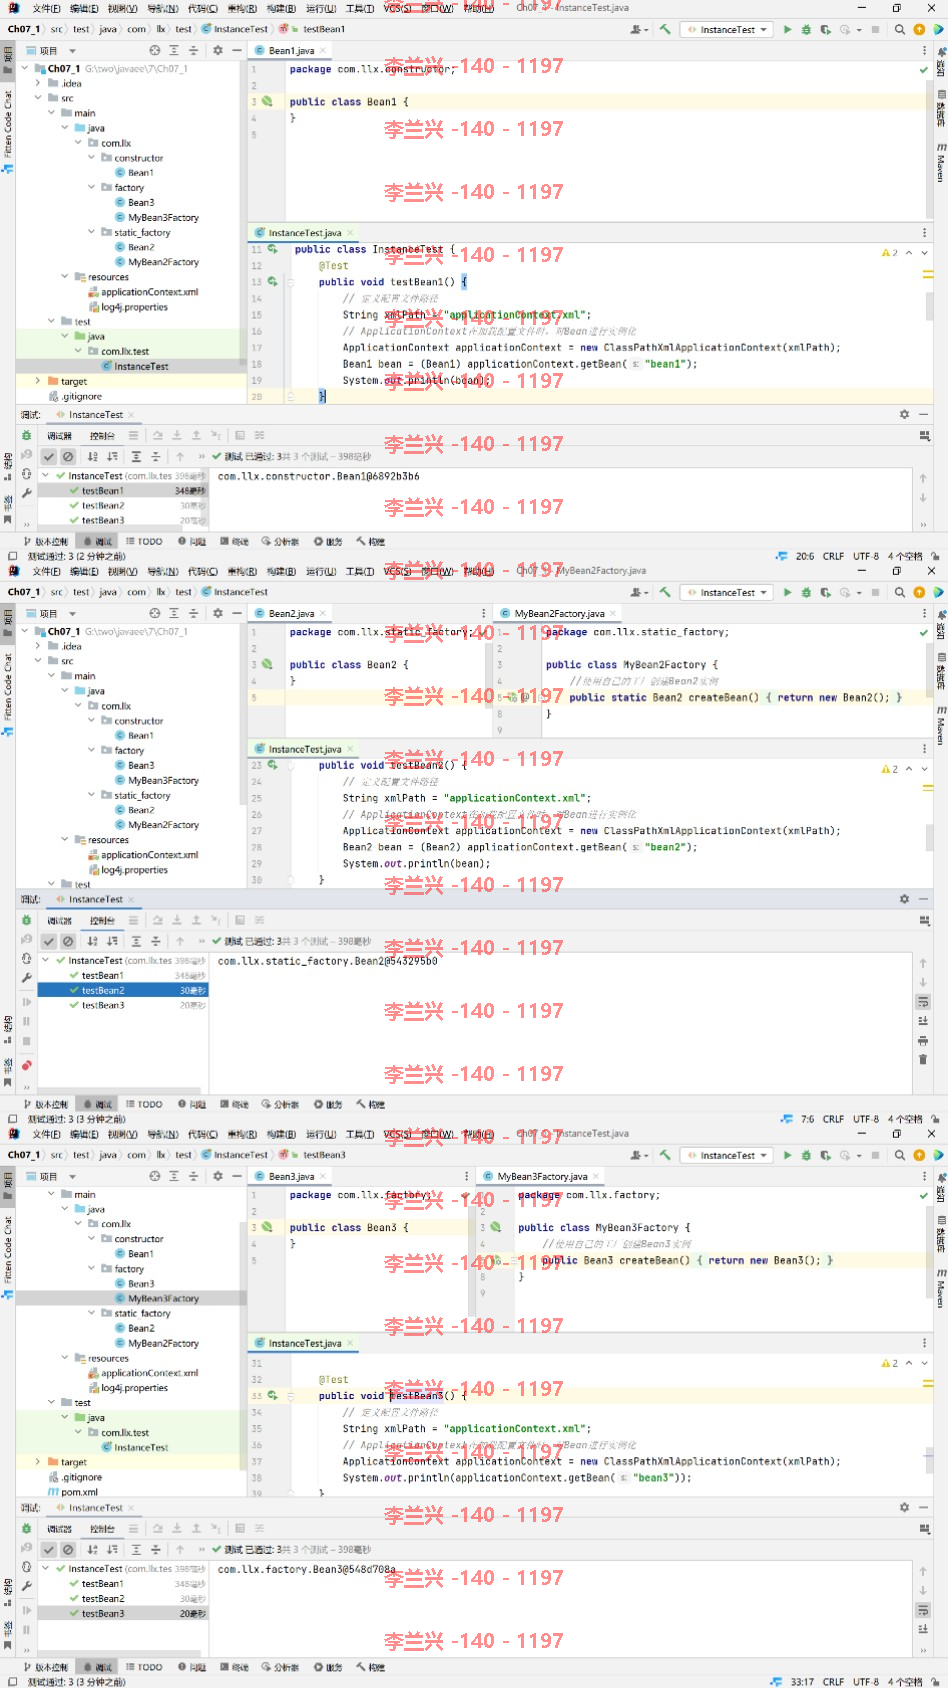Click UTF-8 encoding in top window status bar
Image resolution: width=948 pixels, height=1688 pixels.
(x=866, y=556)
